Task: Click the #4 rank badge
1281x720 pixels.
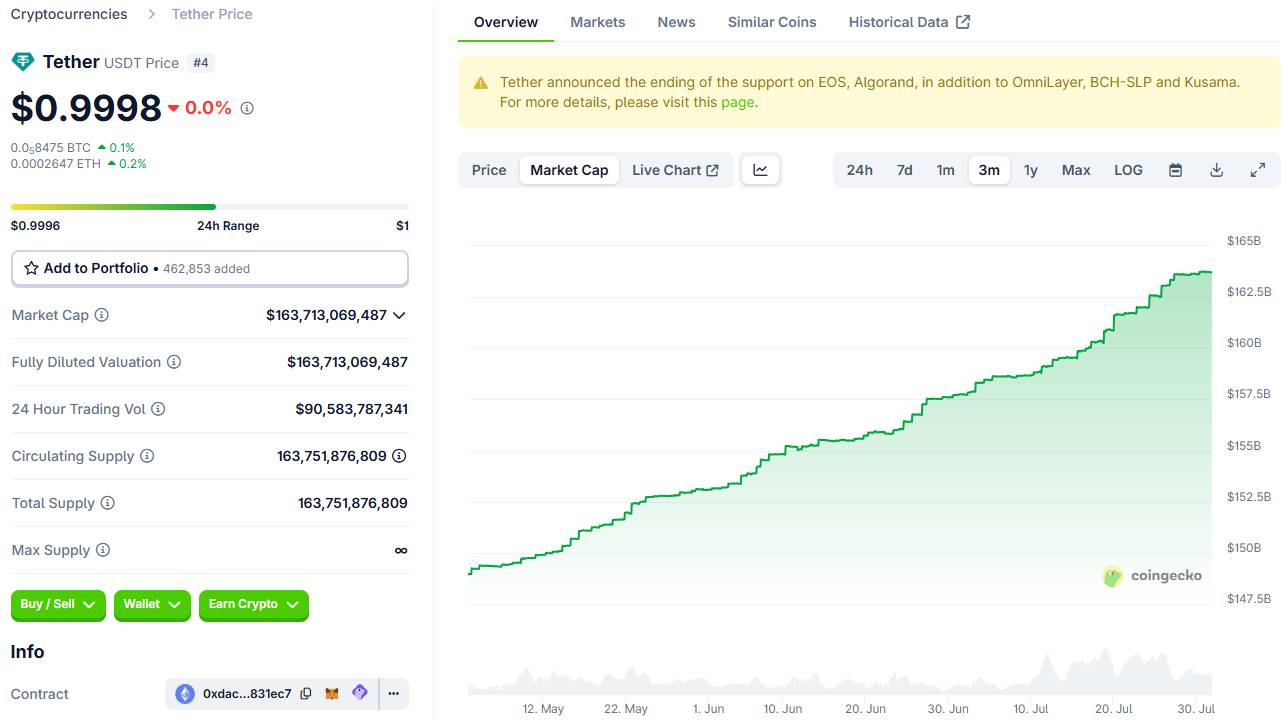Action: tap(201, 63)
